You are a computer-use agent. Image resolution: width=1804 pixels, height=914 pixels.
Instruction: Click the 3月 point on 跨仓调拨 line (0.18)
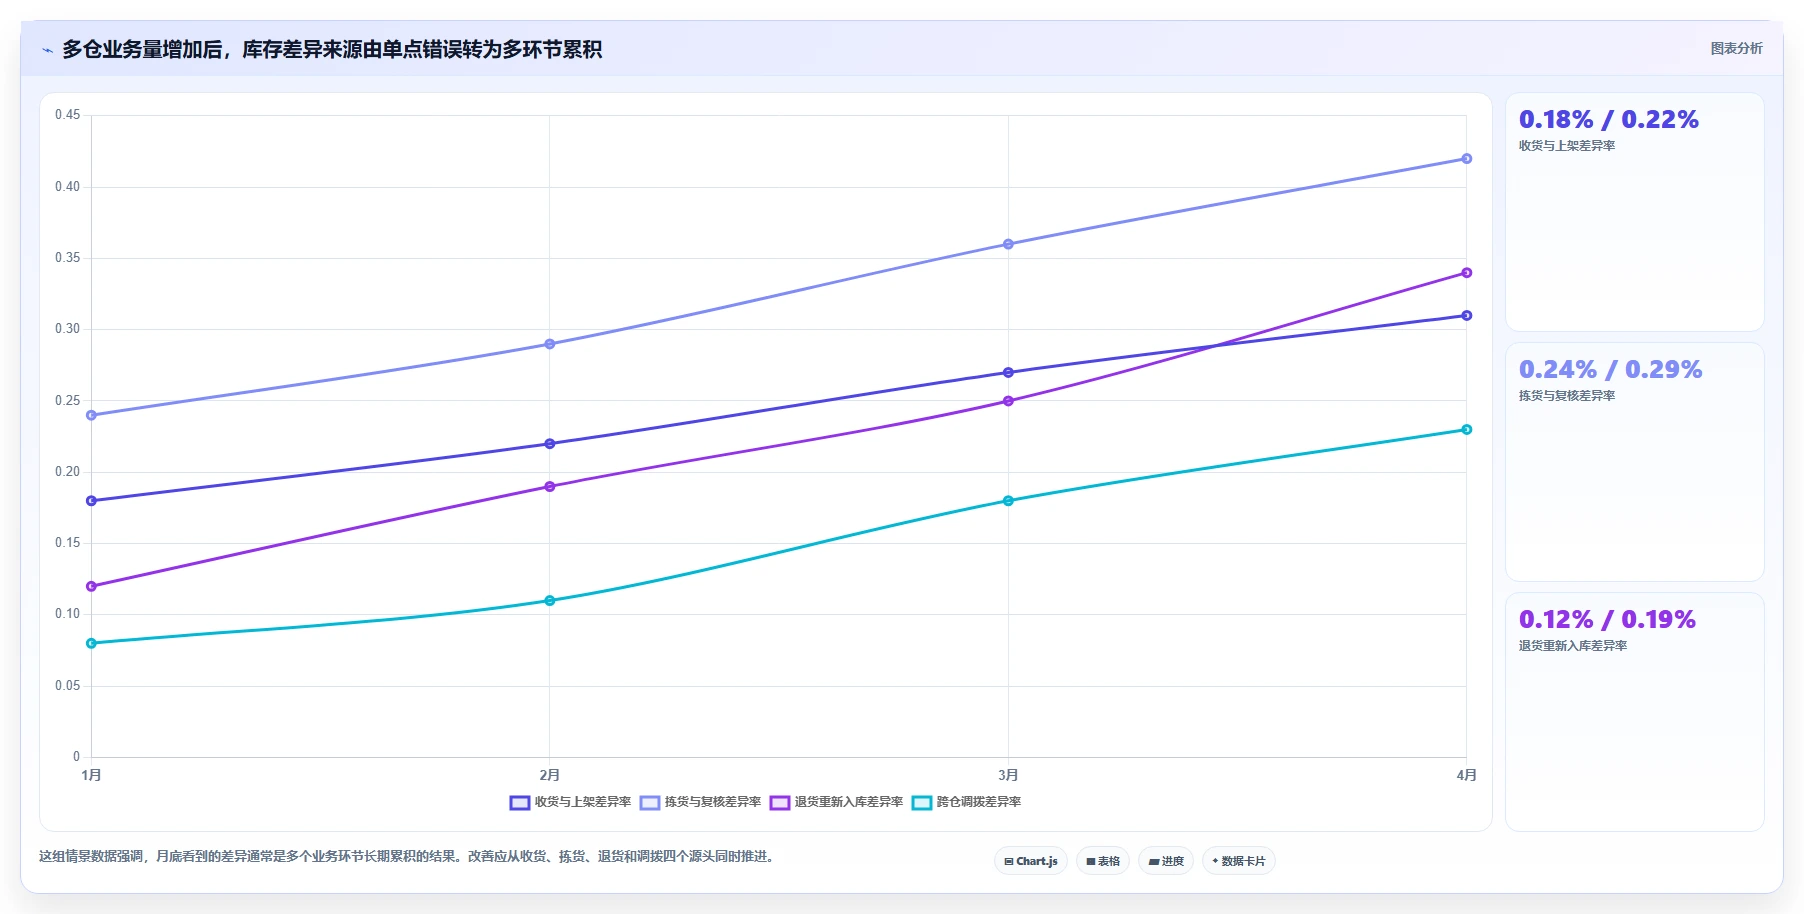pos(1008,501)
